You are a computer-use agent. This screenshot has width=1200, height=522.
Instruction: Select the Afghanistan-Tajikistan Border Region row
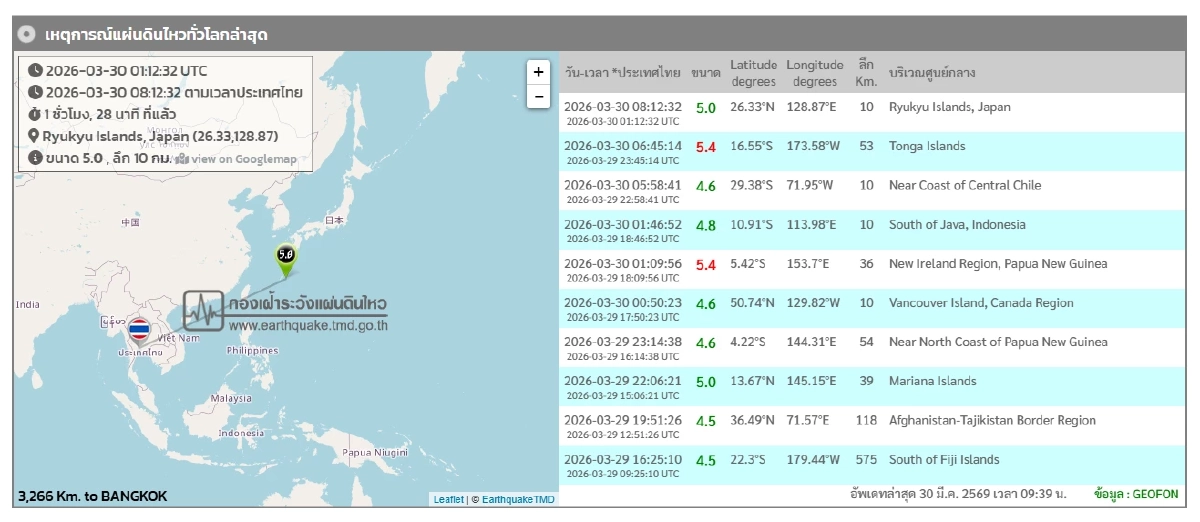click(x=870, y=426)
